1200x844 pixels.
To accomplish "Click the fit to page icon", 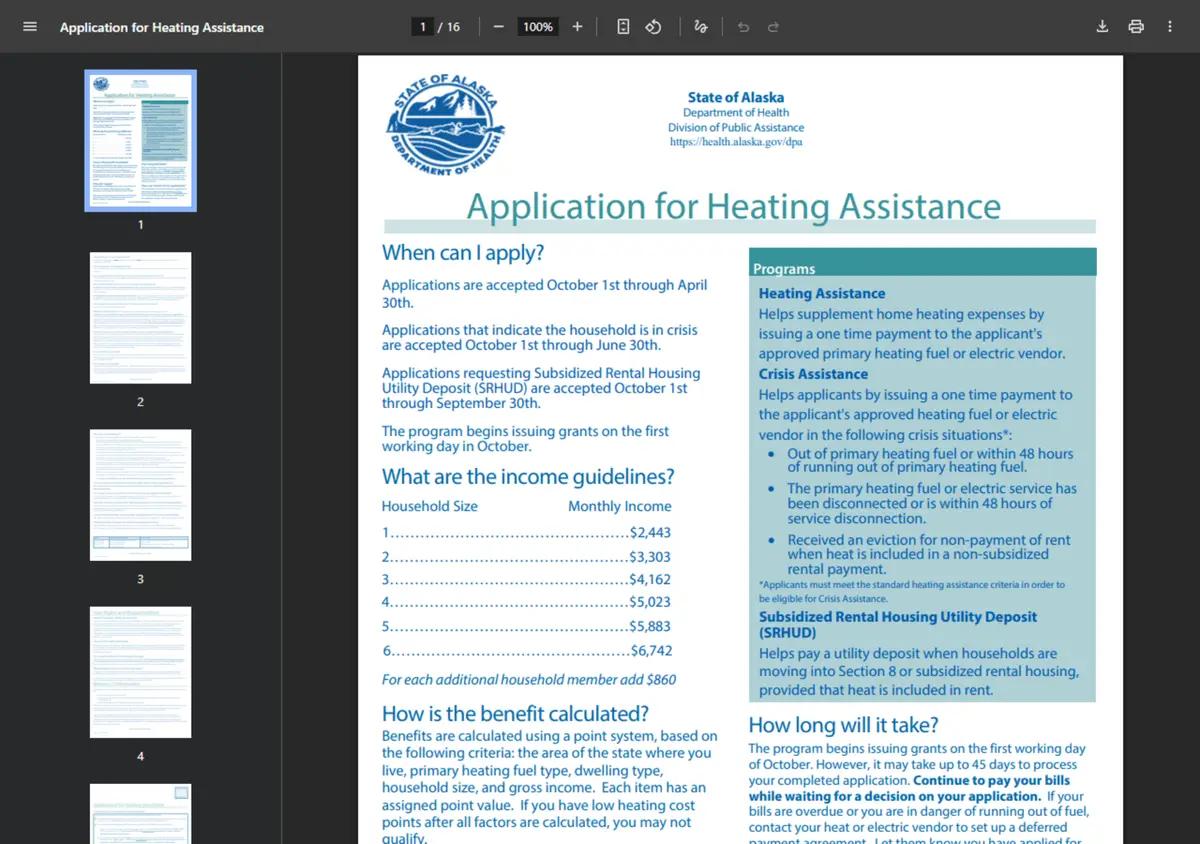I will 623,27.
